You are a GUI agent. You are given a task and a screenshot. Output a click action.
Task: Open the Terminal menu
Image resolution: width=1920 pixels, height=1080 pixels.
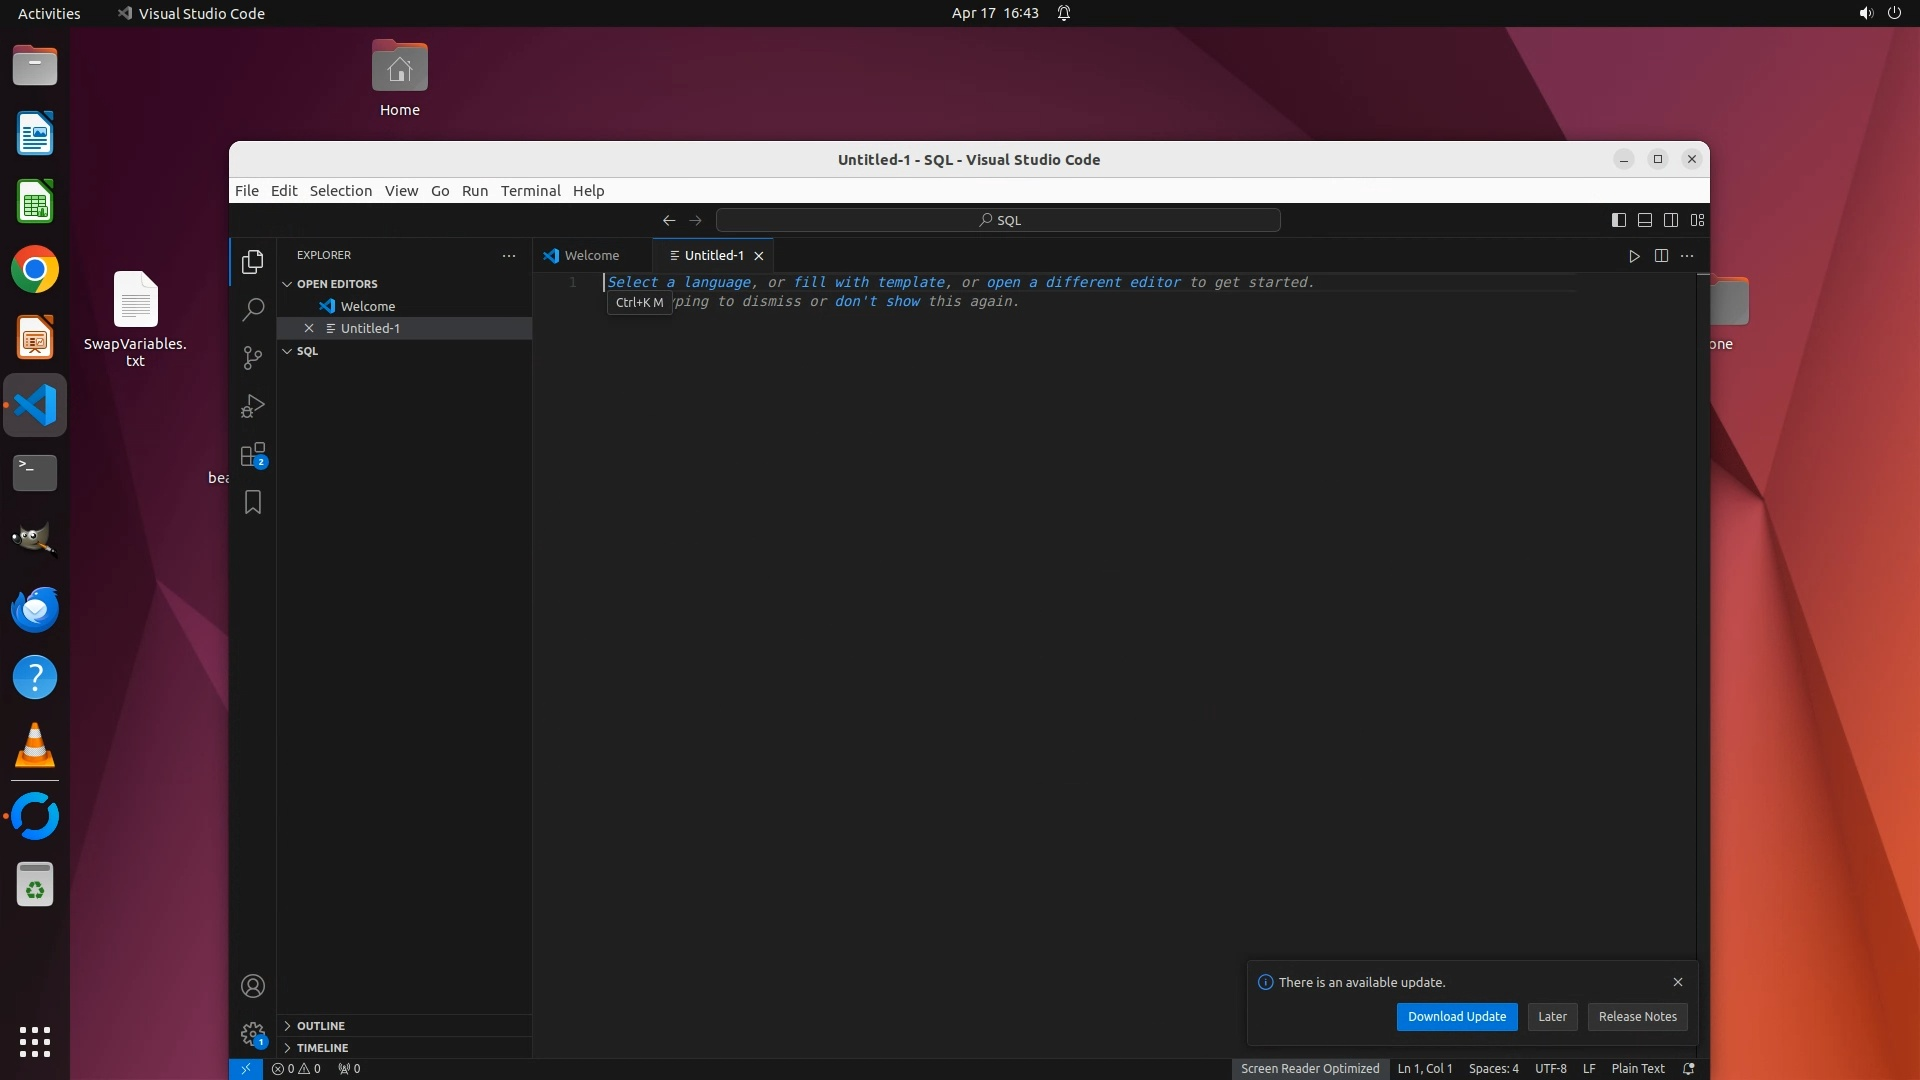click(530, 191)
